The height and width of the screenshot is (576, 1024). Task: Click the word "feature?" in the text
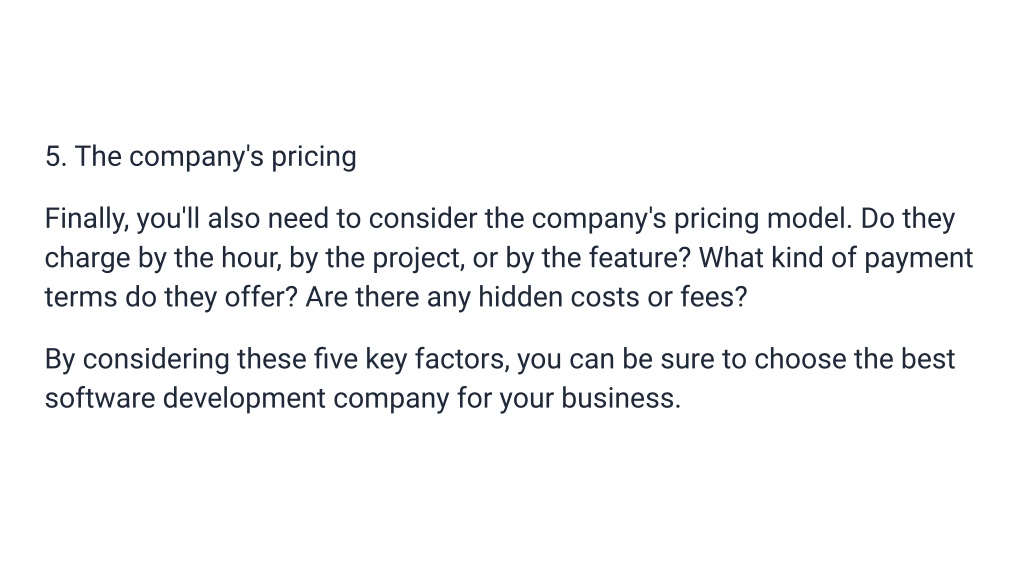click(639, 258)
